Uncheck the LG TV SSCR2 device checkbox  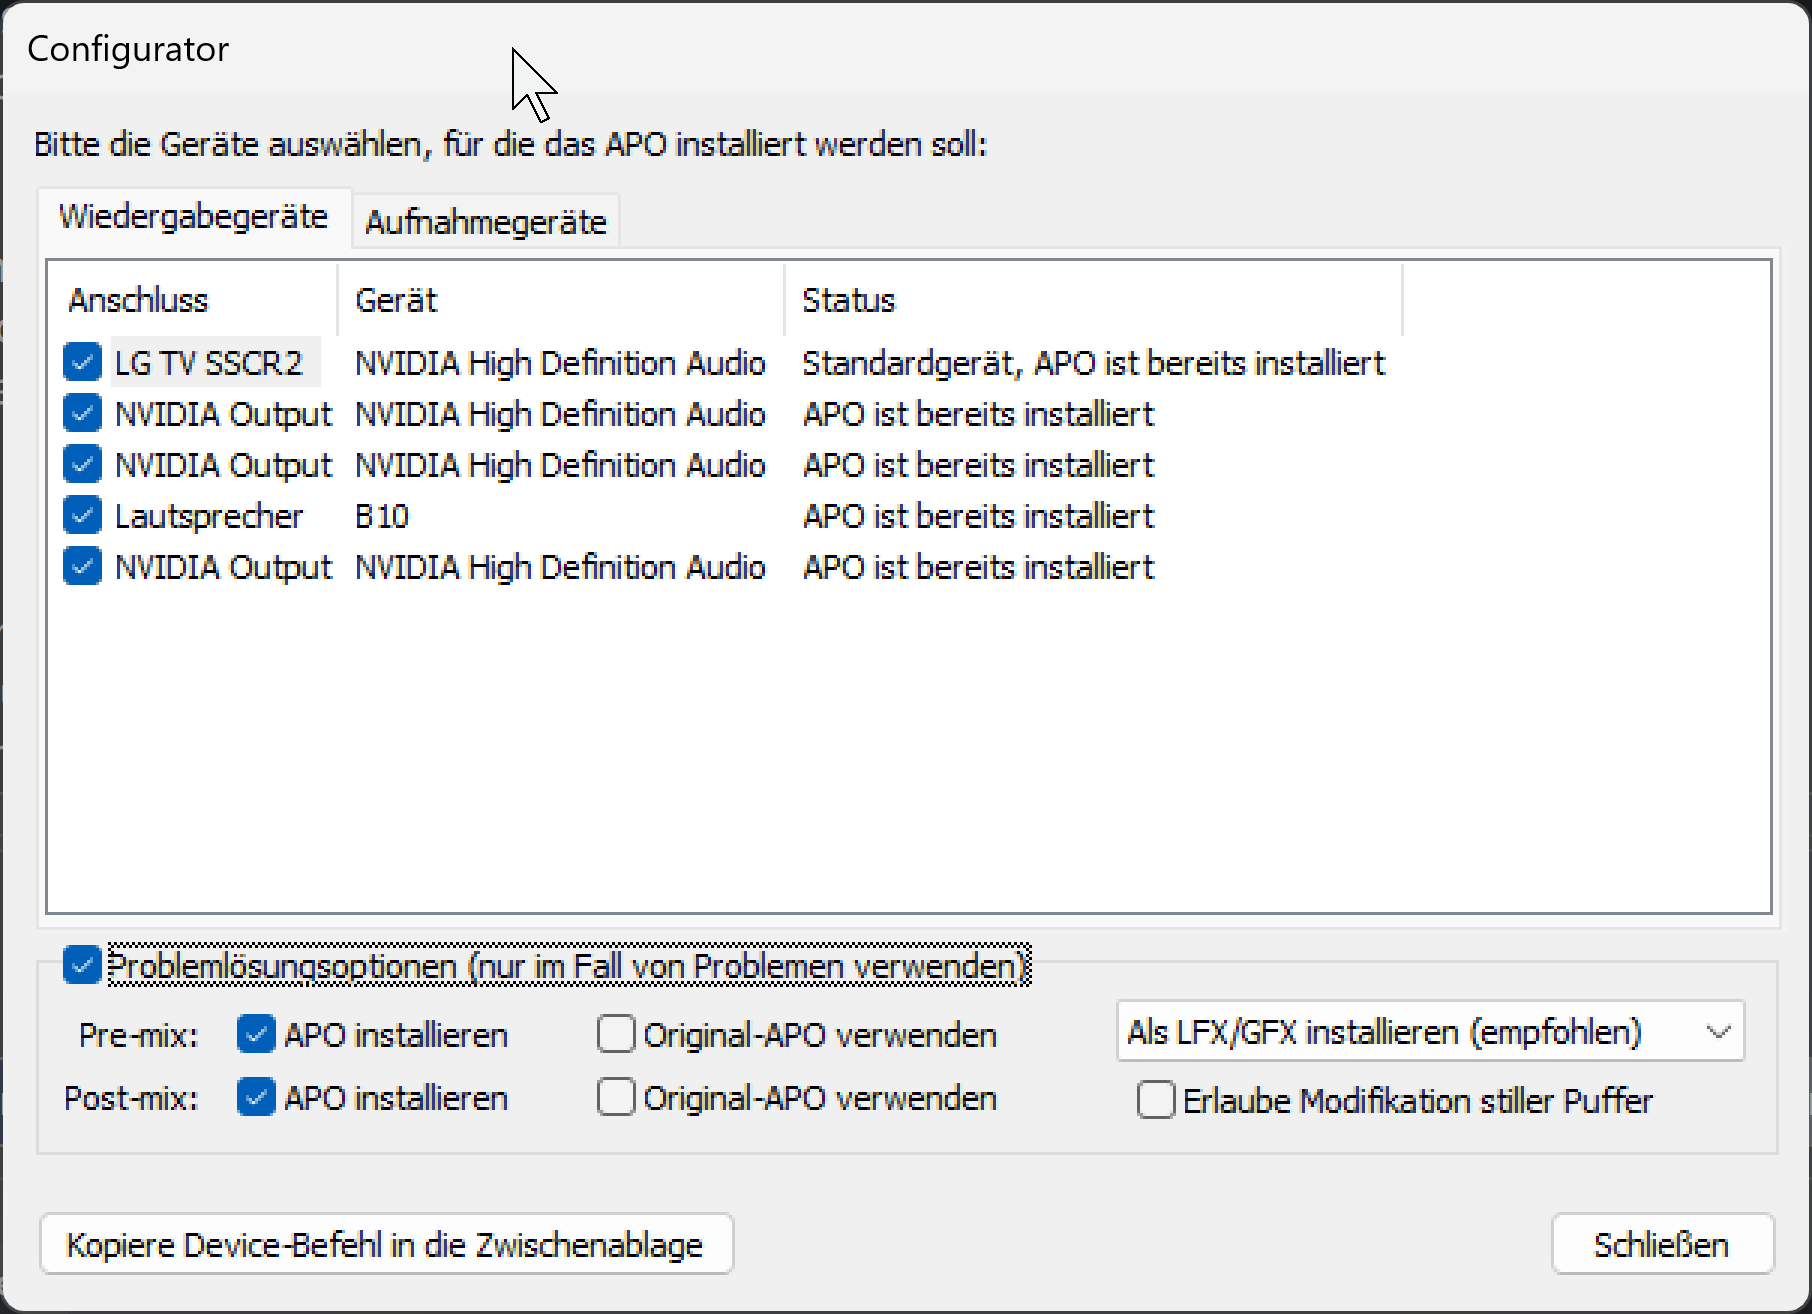[x=82, y=362]
